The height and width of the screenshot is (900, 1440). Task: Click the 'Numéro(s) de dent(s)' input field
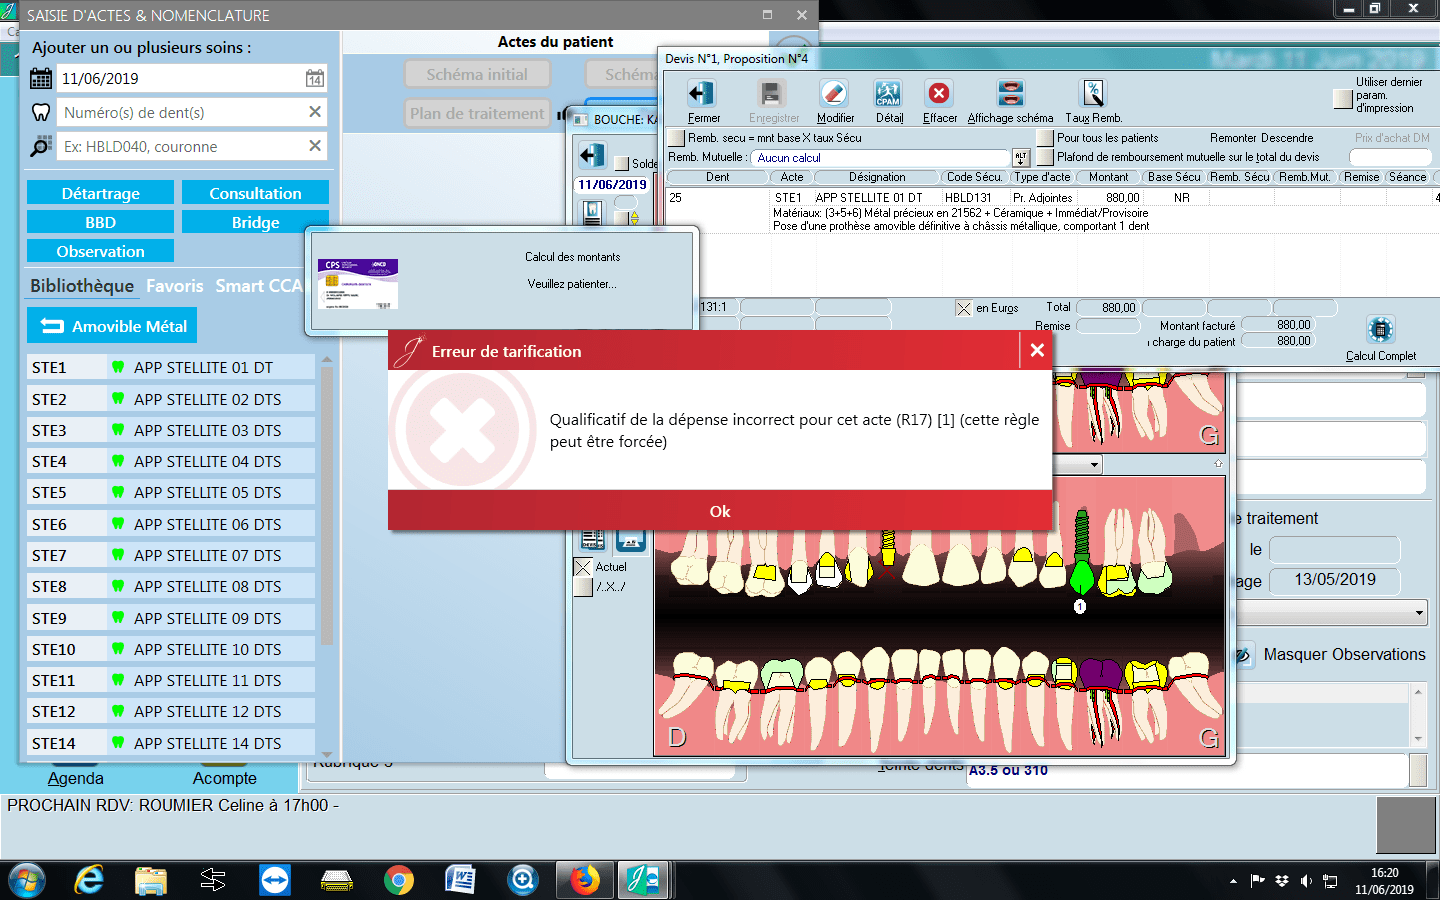pos(182,113)
